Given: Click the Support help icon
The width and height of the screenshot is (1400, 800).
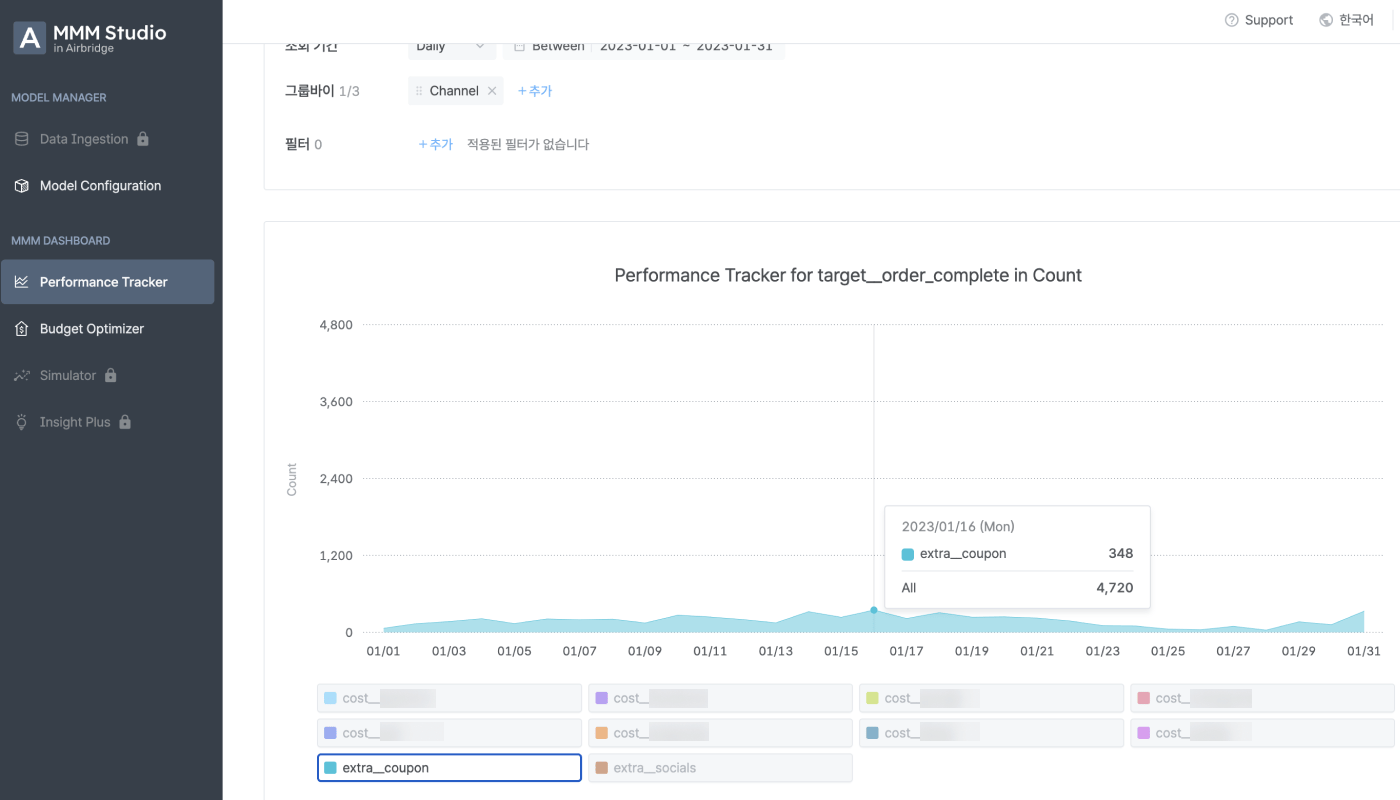Looking at the screenshot, I should tap(1231, 20).
